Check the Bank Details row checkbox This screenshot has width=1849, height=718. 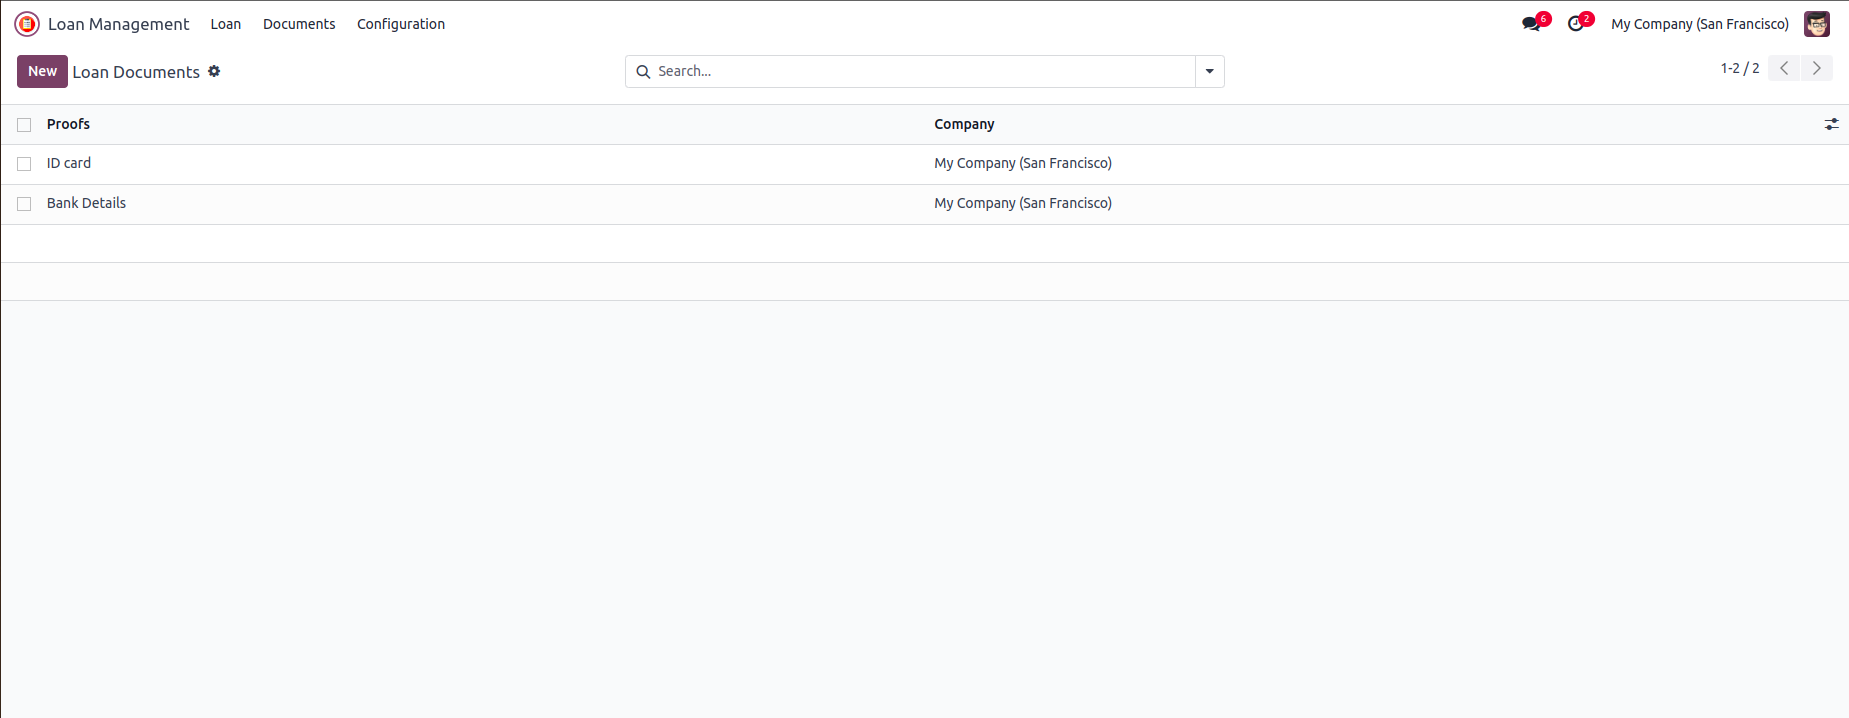[x=24, y=204]
